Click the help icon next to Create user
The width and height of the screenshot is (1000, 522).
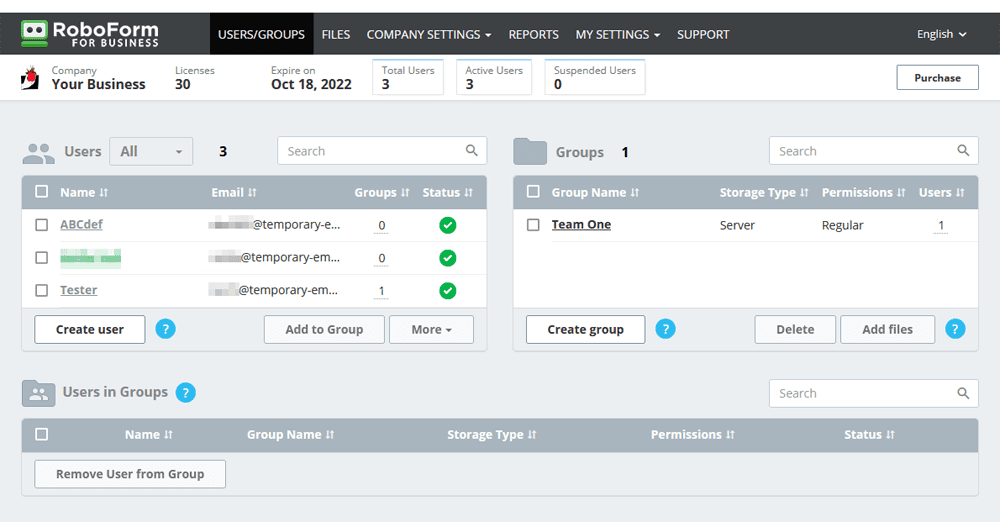point(165,329)
